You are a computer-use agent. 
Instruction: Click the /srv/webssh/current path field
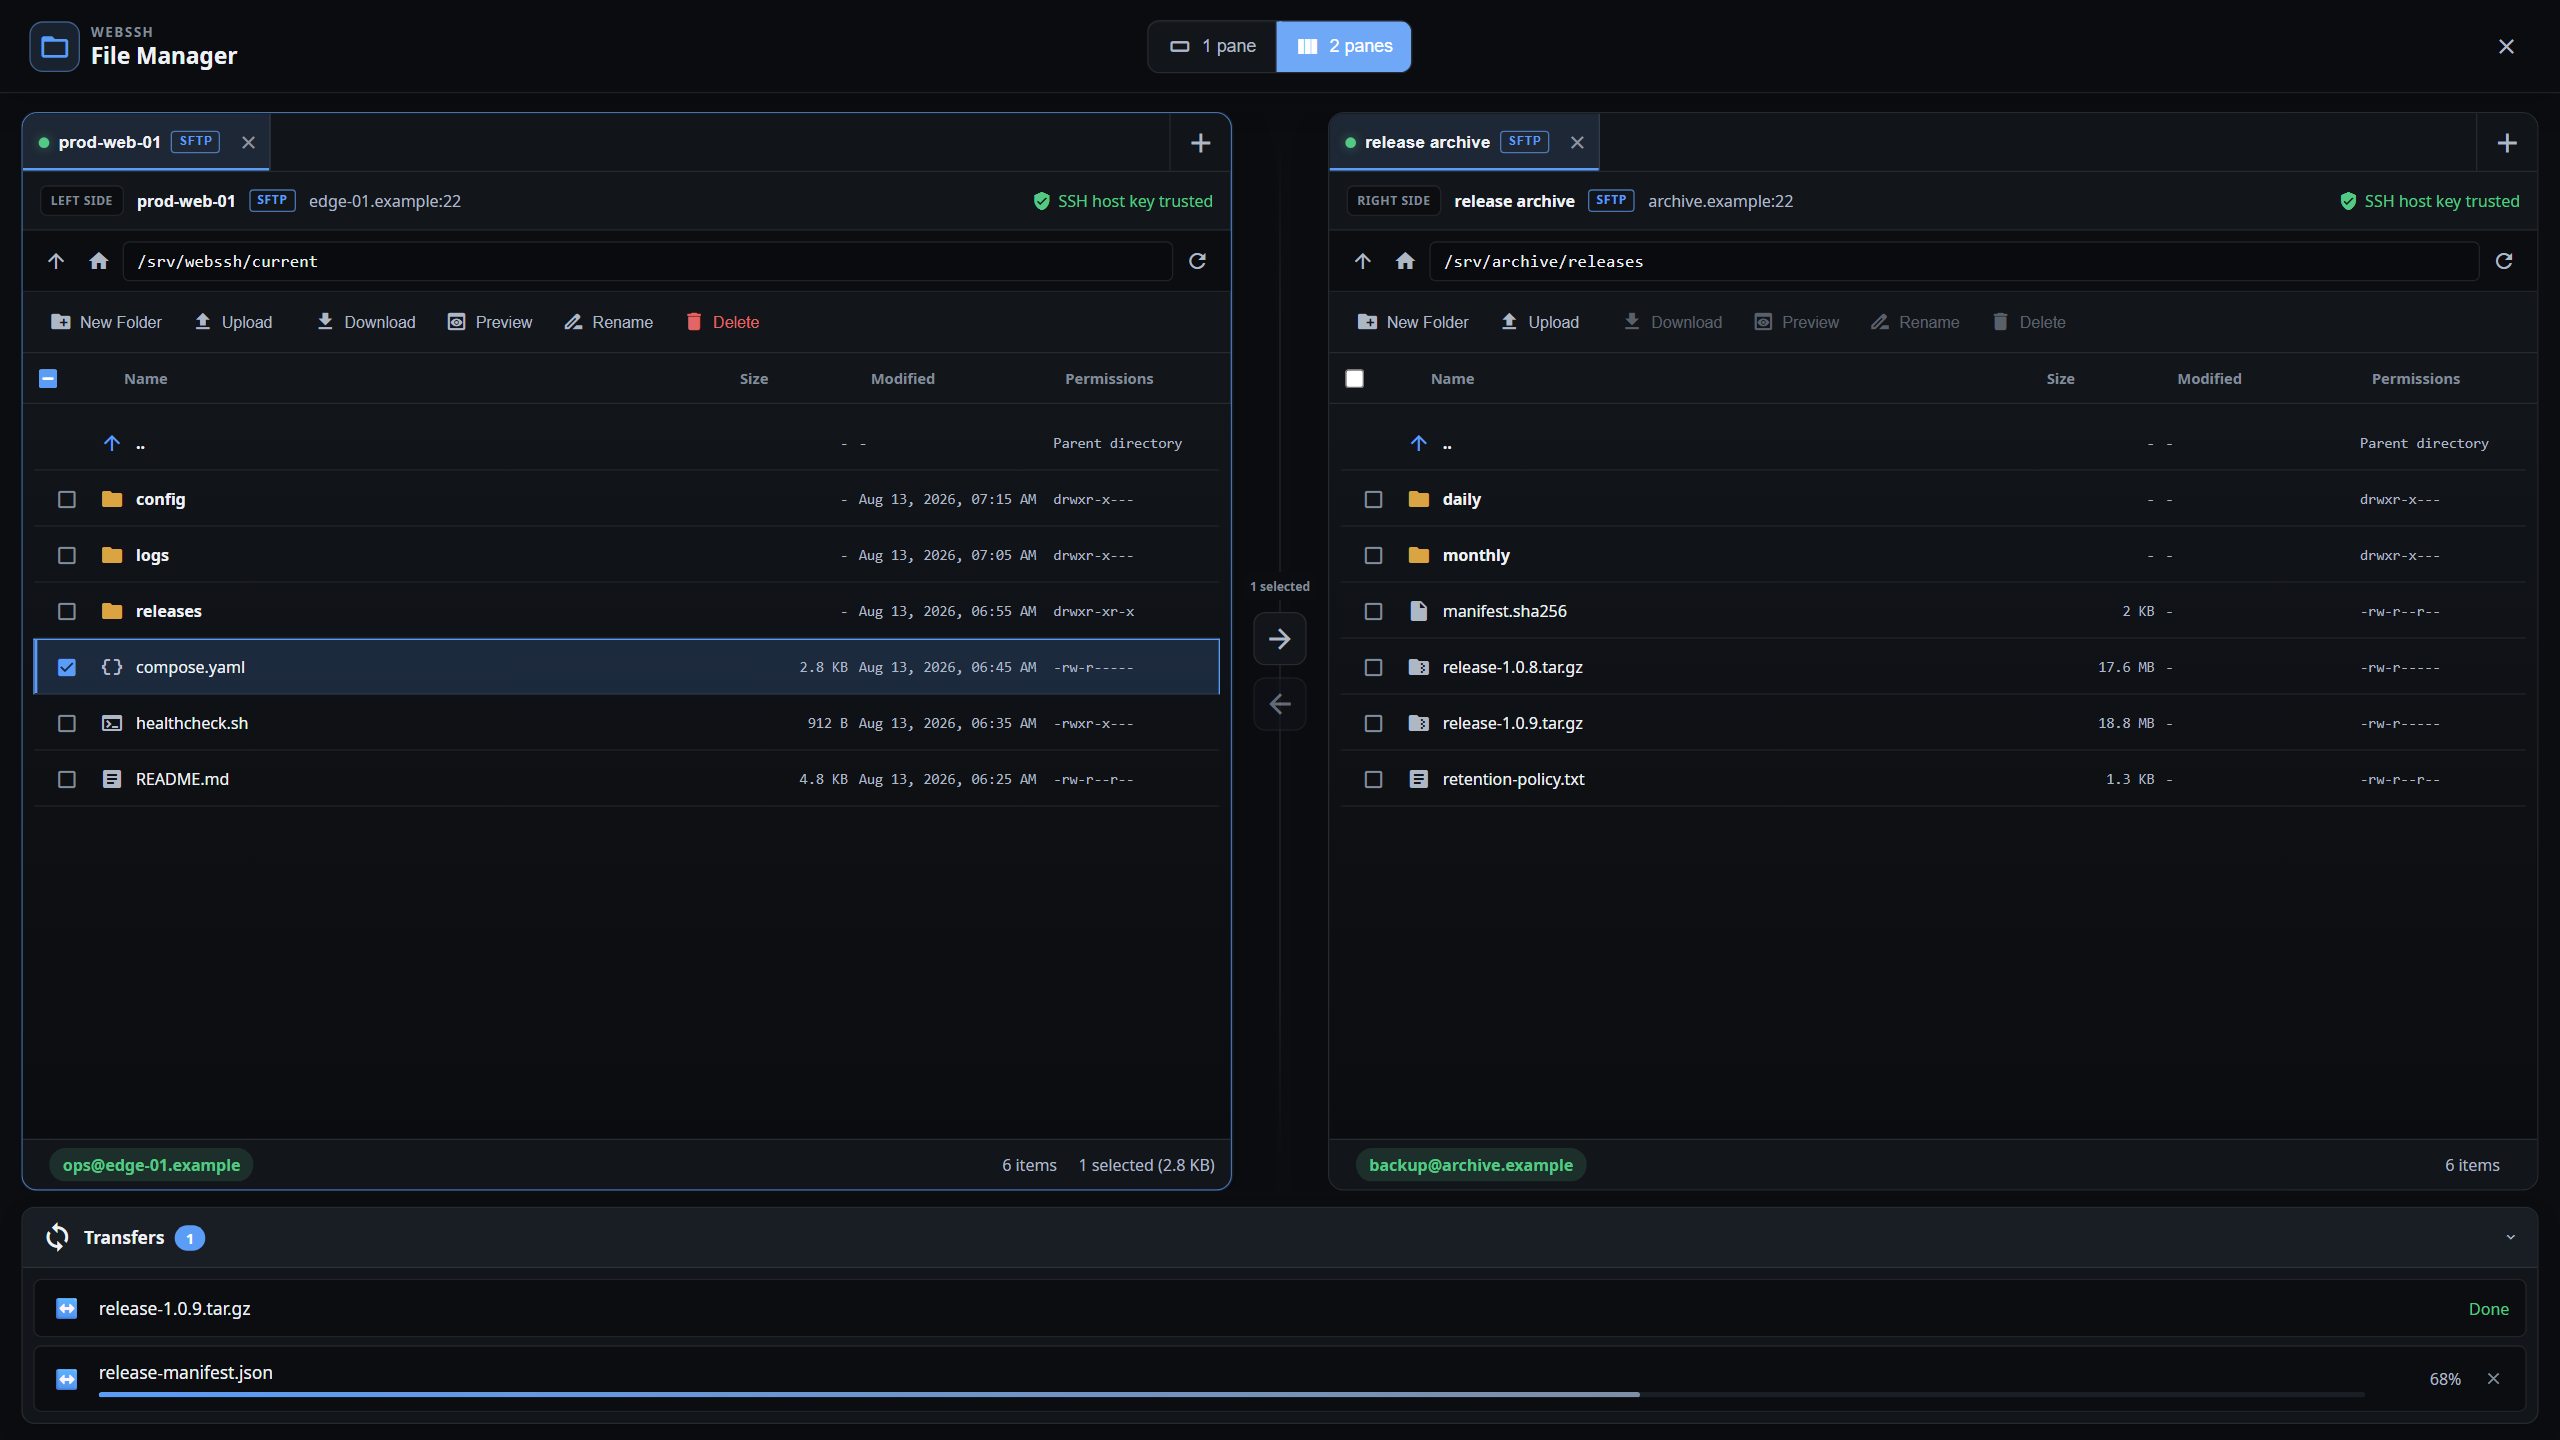click(x=647, y=261)
